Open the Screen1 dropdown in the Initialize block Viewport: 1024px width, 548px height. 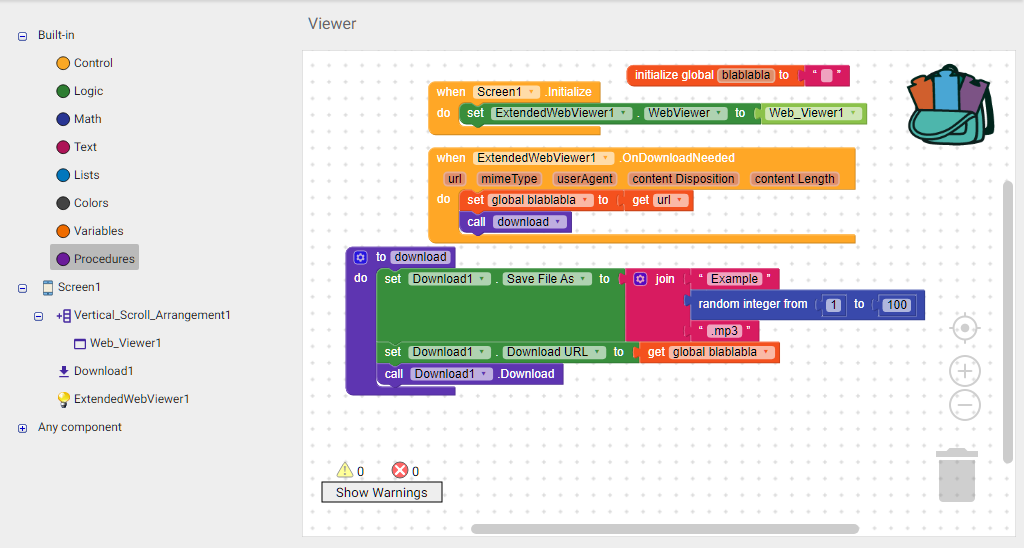pos(533,92)
